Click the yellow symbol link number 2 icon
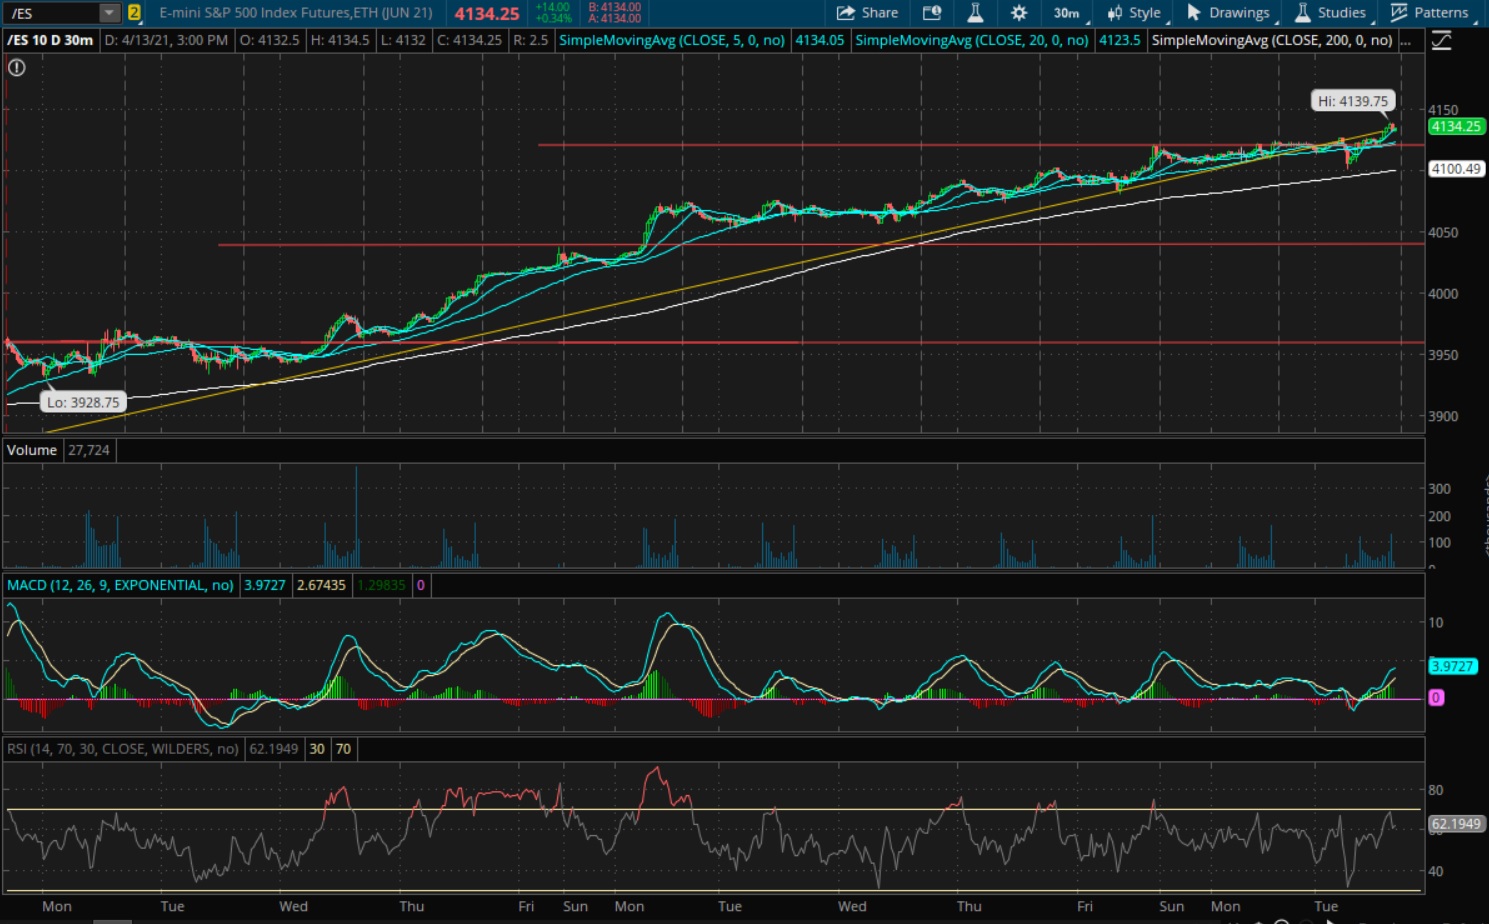 (x=134, y=13)
